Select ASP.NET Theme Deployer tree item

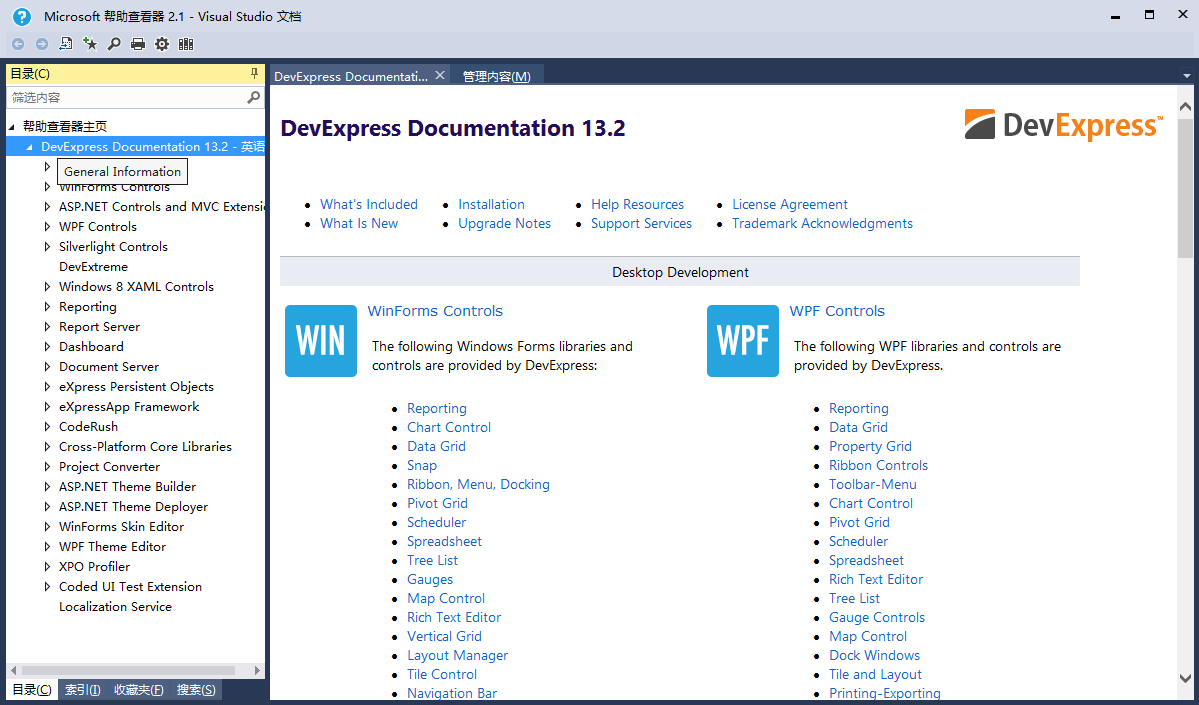133,507
